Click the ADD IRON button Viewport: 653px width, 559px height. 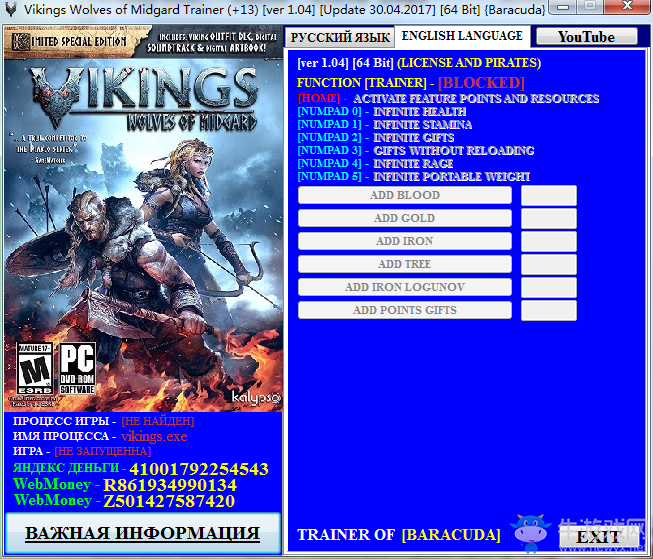coord(405,241)
